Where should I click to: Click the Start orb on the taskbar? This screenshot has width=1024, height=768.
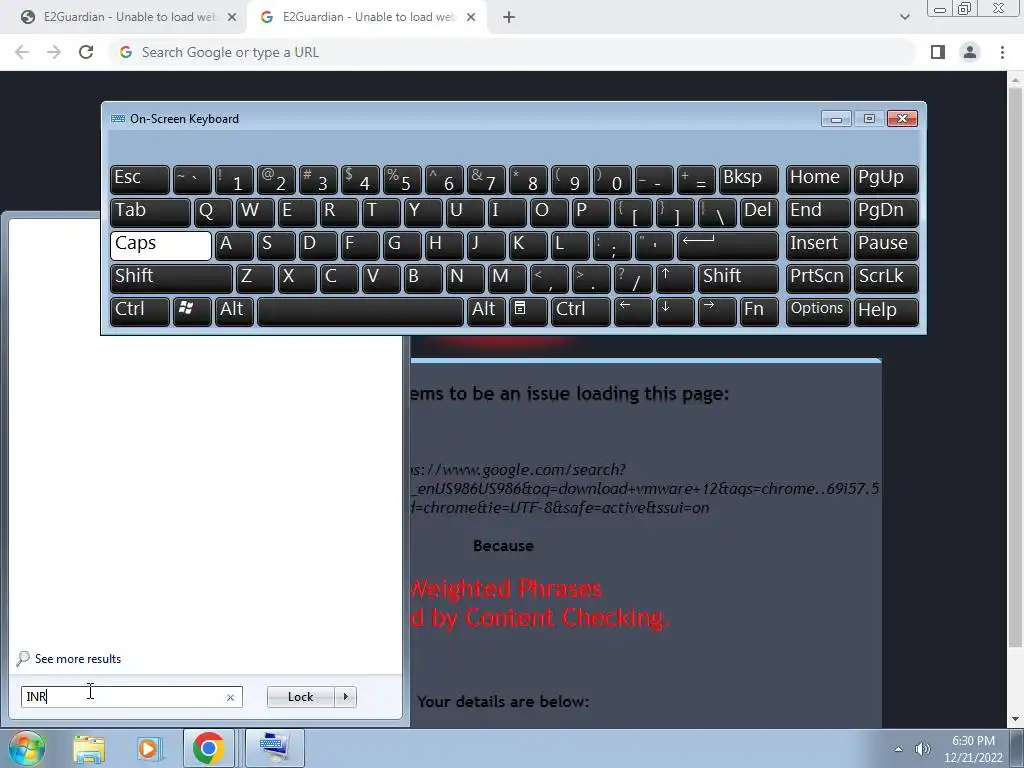26,748
